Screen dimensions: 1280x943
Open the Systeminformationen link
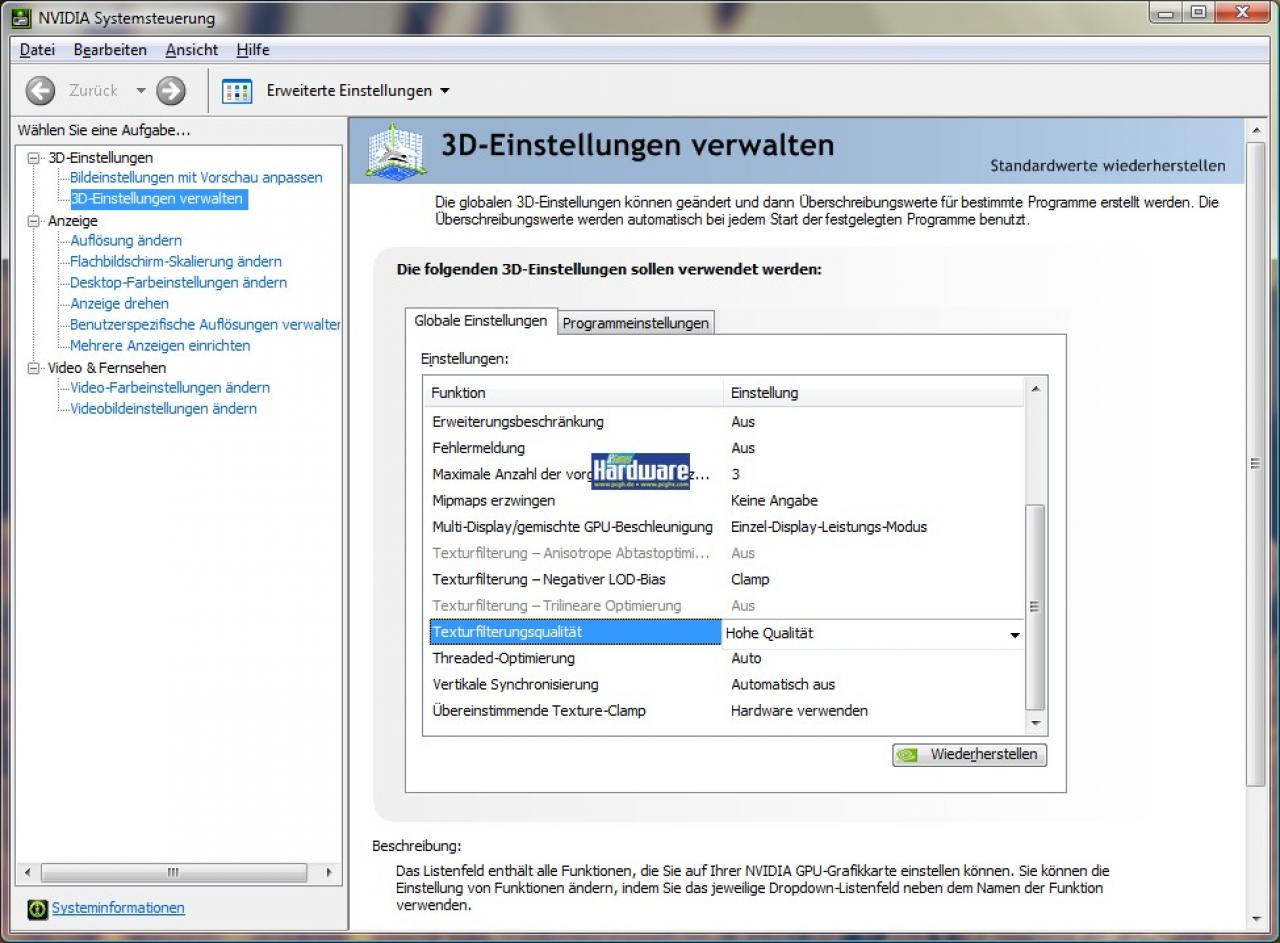118,908
